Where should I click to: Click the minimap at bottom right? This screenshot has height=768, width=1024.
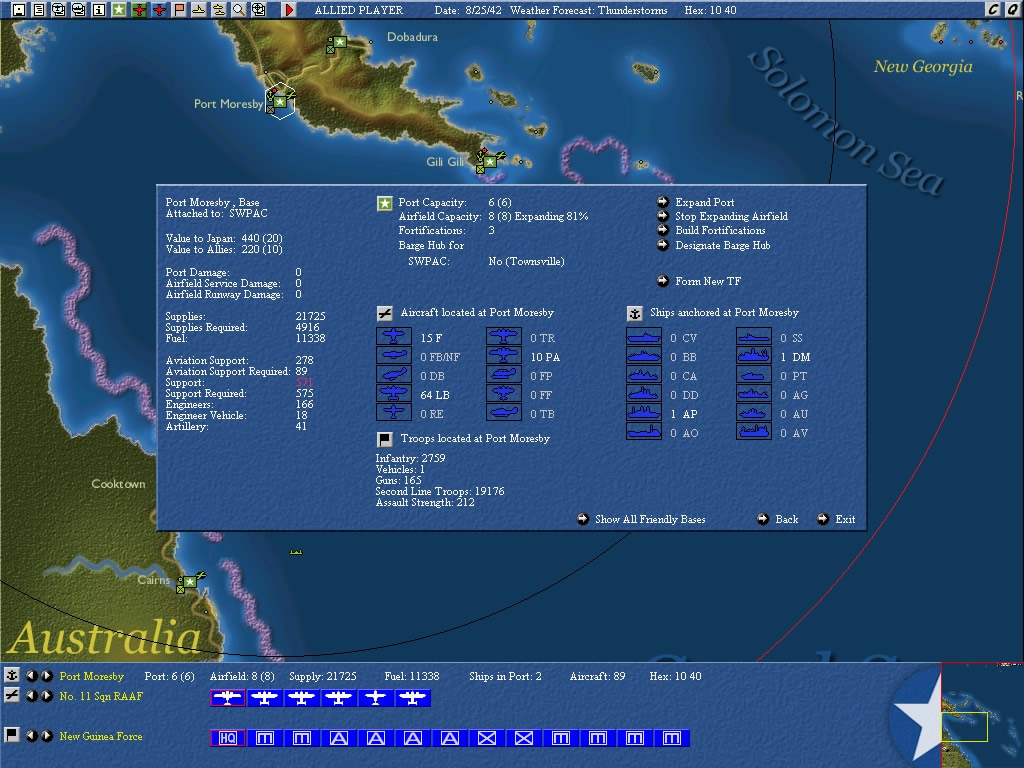pos(982,716)
